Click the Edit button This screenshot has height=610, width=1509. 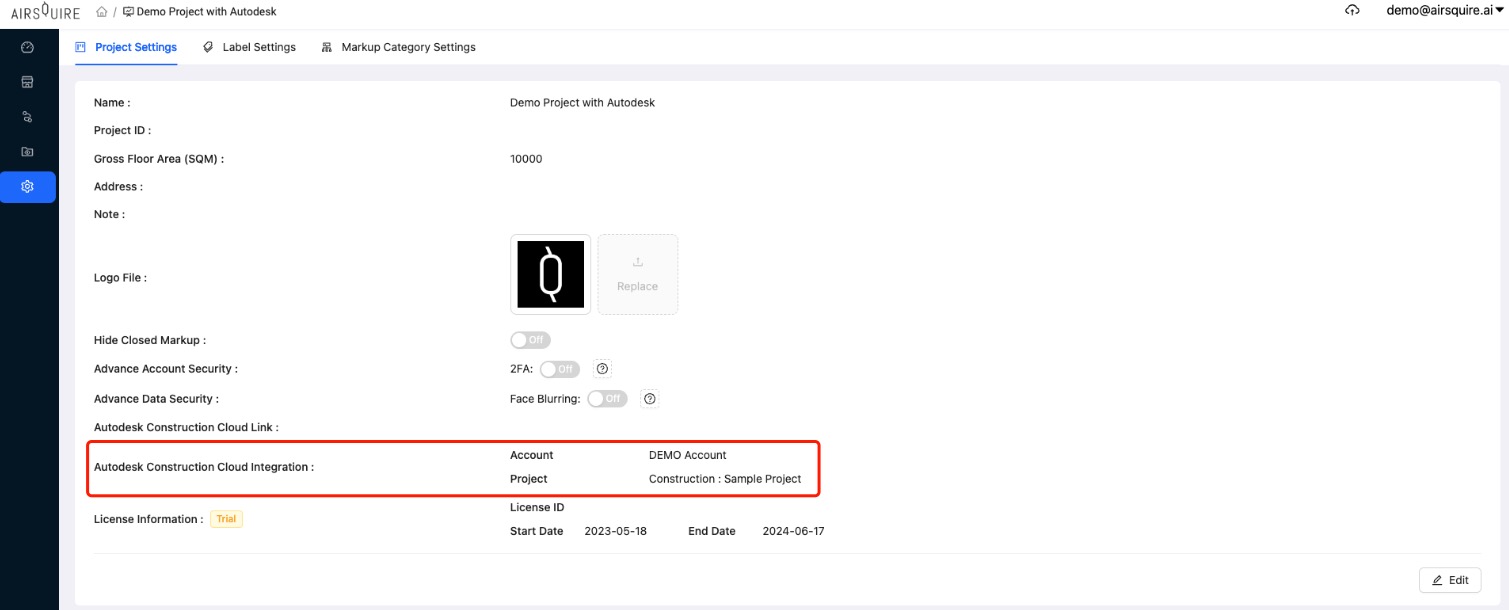pyautogui.click(x=1450, y=580)
